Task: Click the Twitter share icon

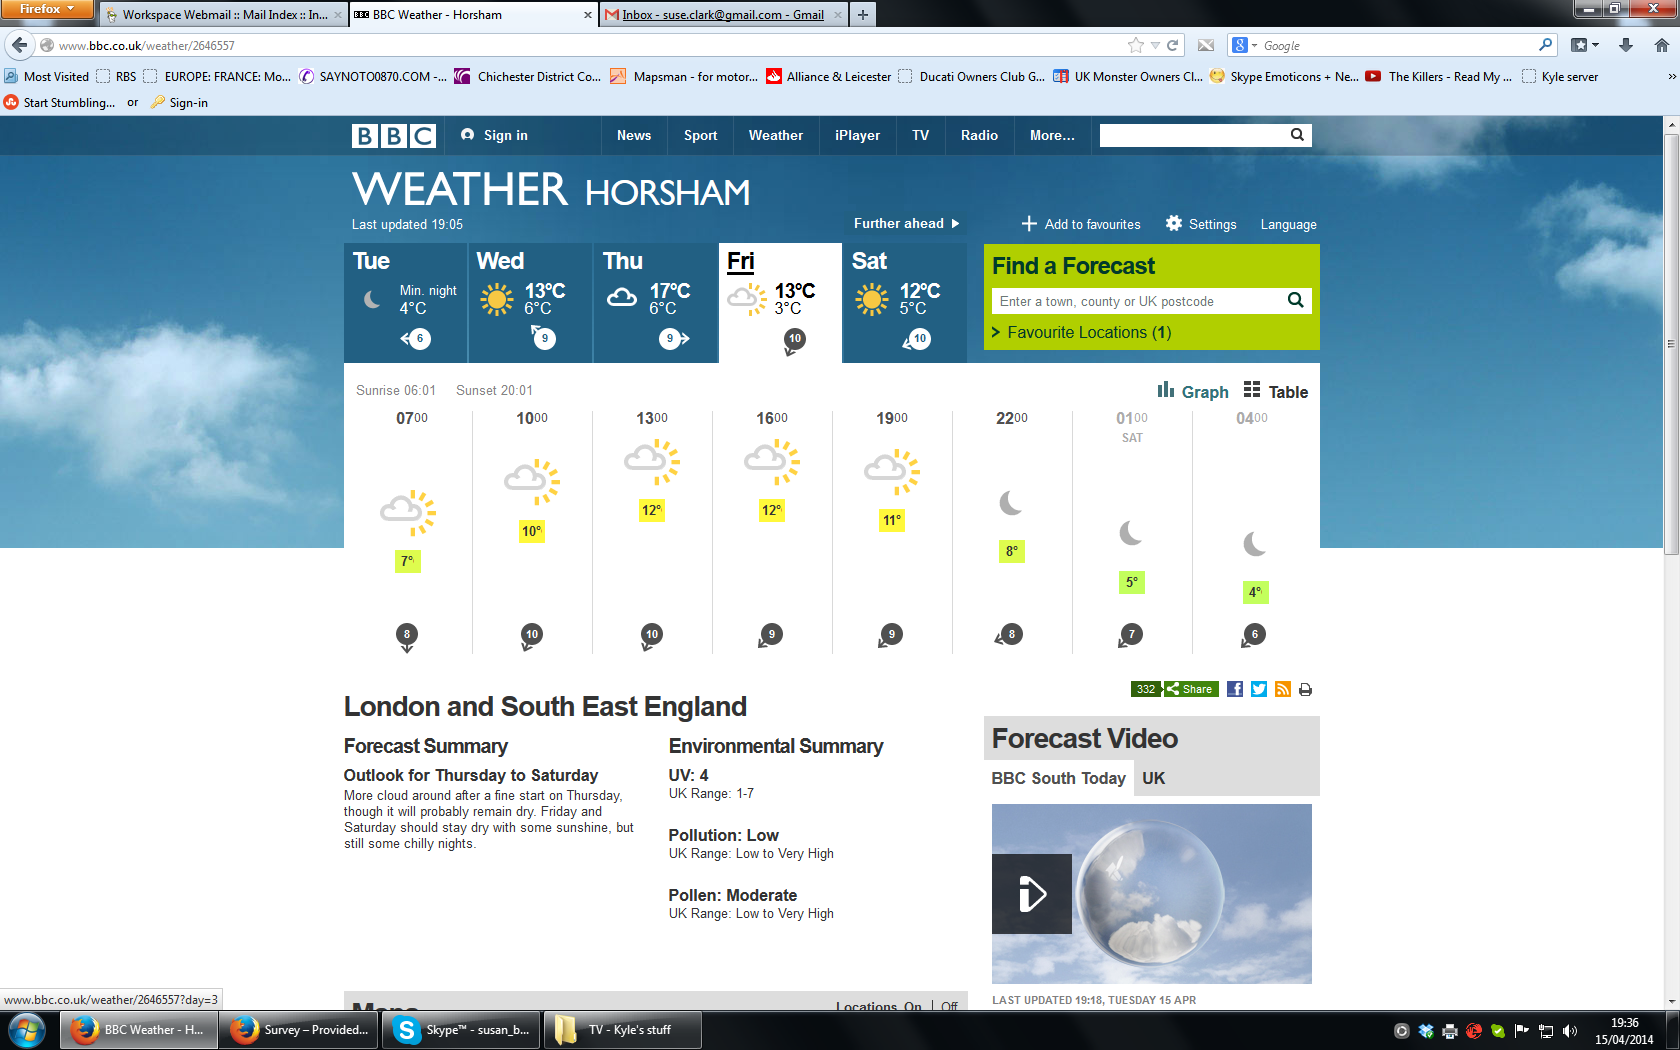Action: click(x=1259, y=689)
